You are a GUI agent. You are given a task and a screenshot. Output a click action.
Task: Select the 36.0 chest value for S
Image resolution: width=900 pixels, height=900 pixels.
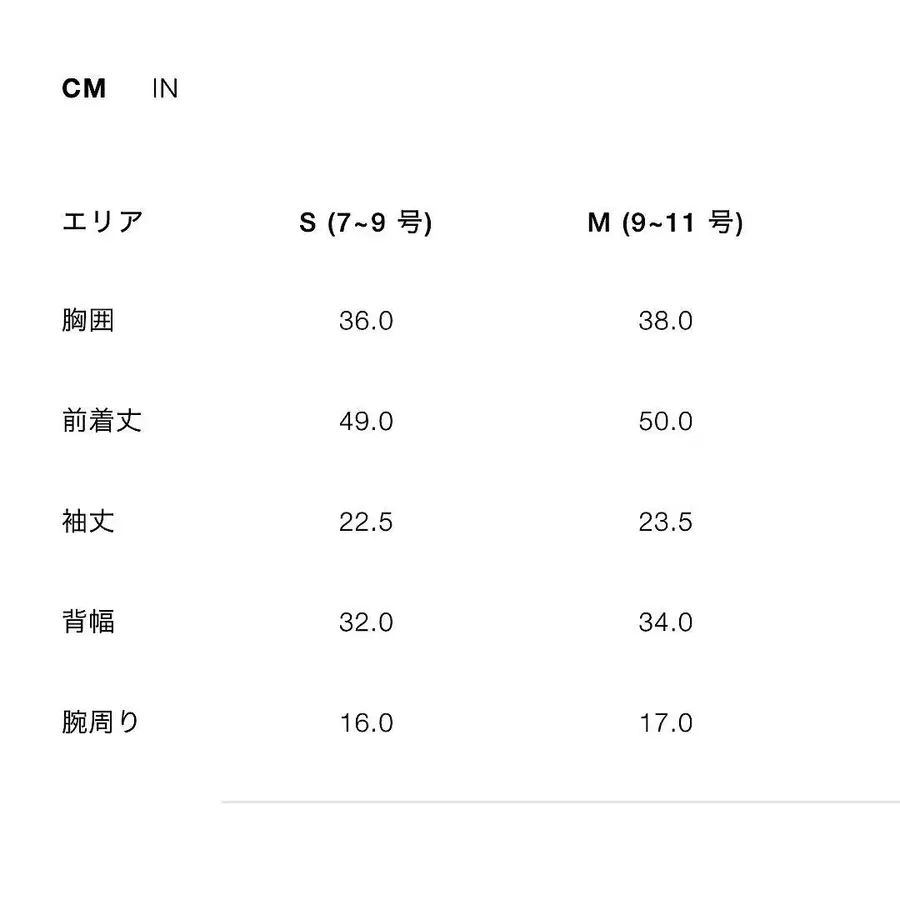366,321
